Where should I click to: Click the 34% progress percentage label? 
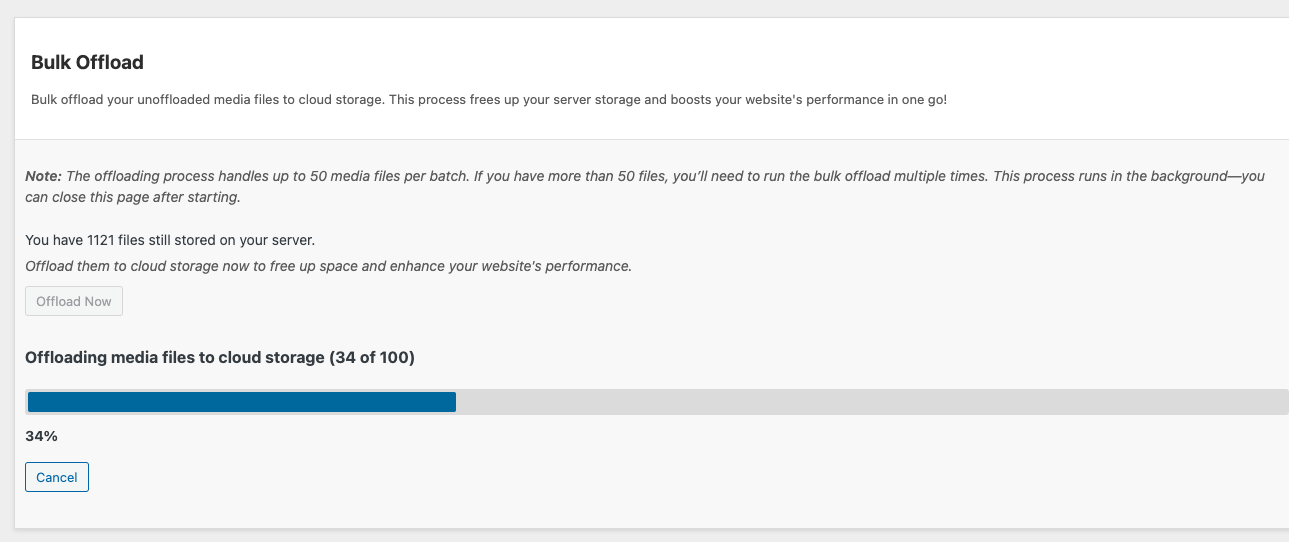41,436
